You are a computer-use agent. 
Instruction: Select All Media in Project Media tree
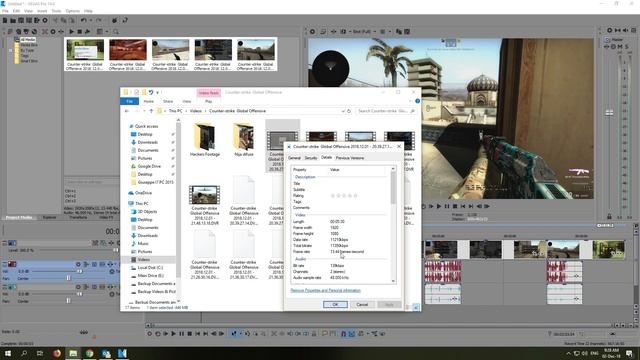click(x=27, y=40)
